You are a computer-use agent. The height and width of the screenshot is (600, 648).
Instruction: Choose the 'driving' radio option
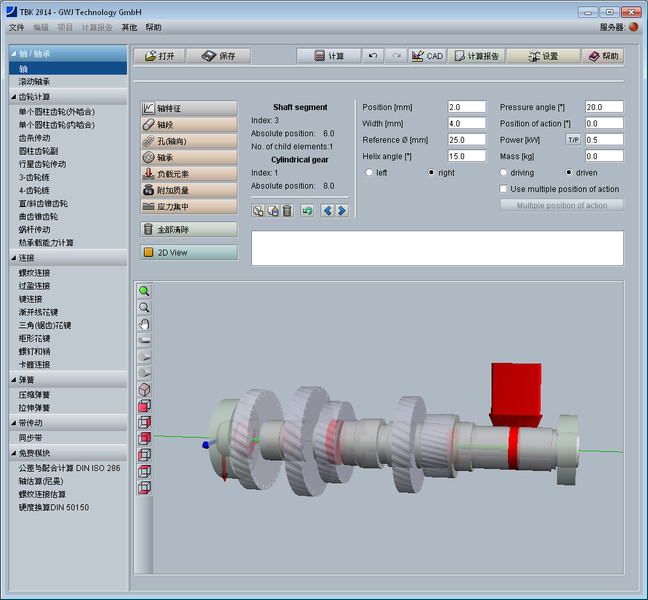point(504,173)
